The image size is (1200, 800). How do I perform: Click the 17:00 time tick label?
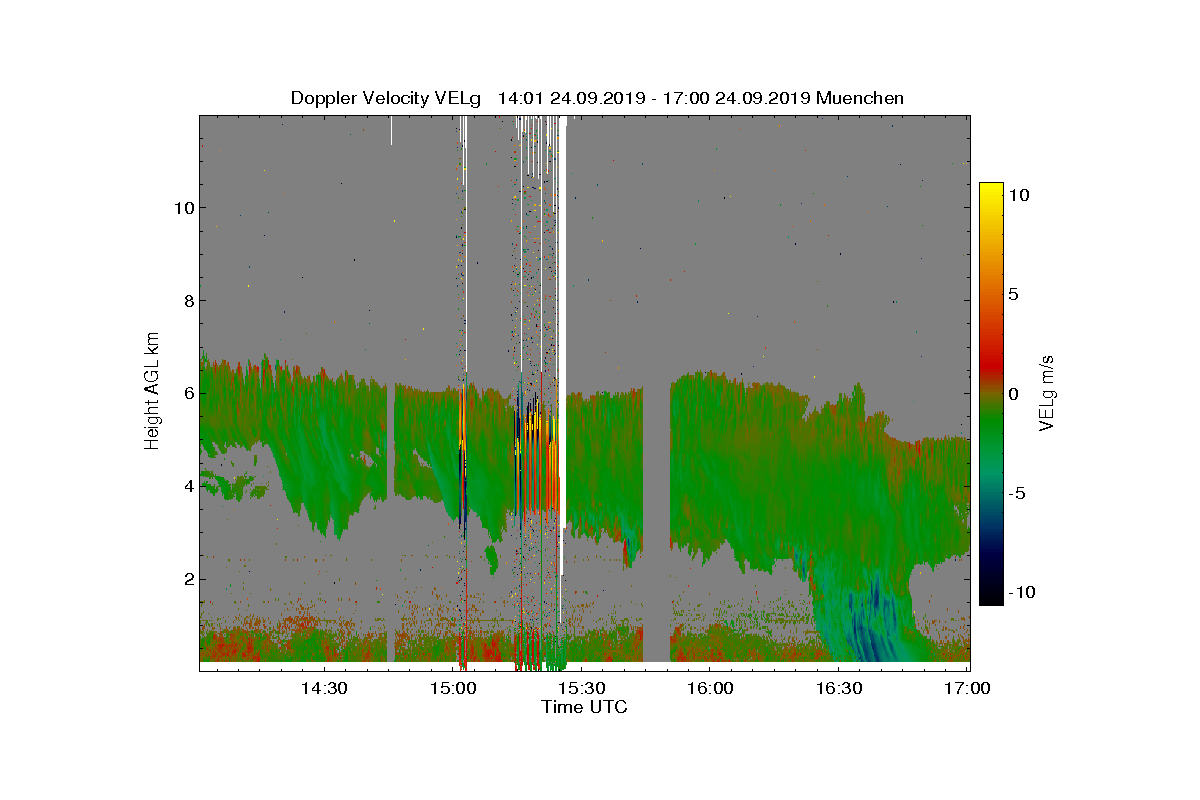coord(967,688)
